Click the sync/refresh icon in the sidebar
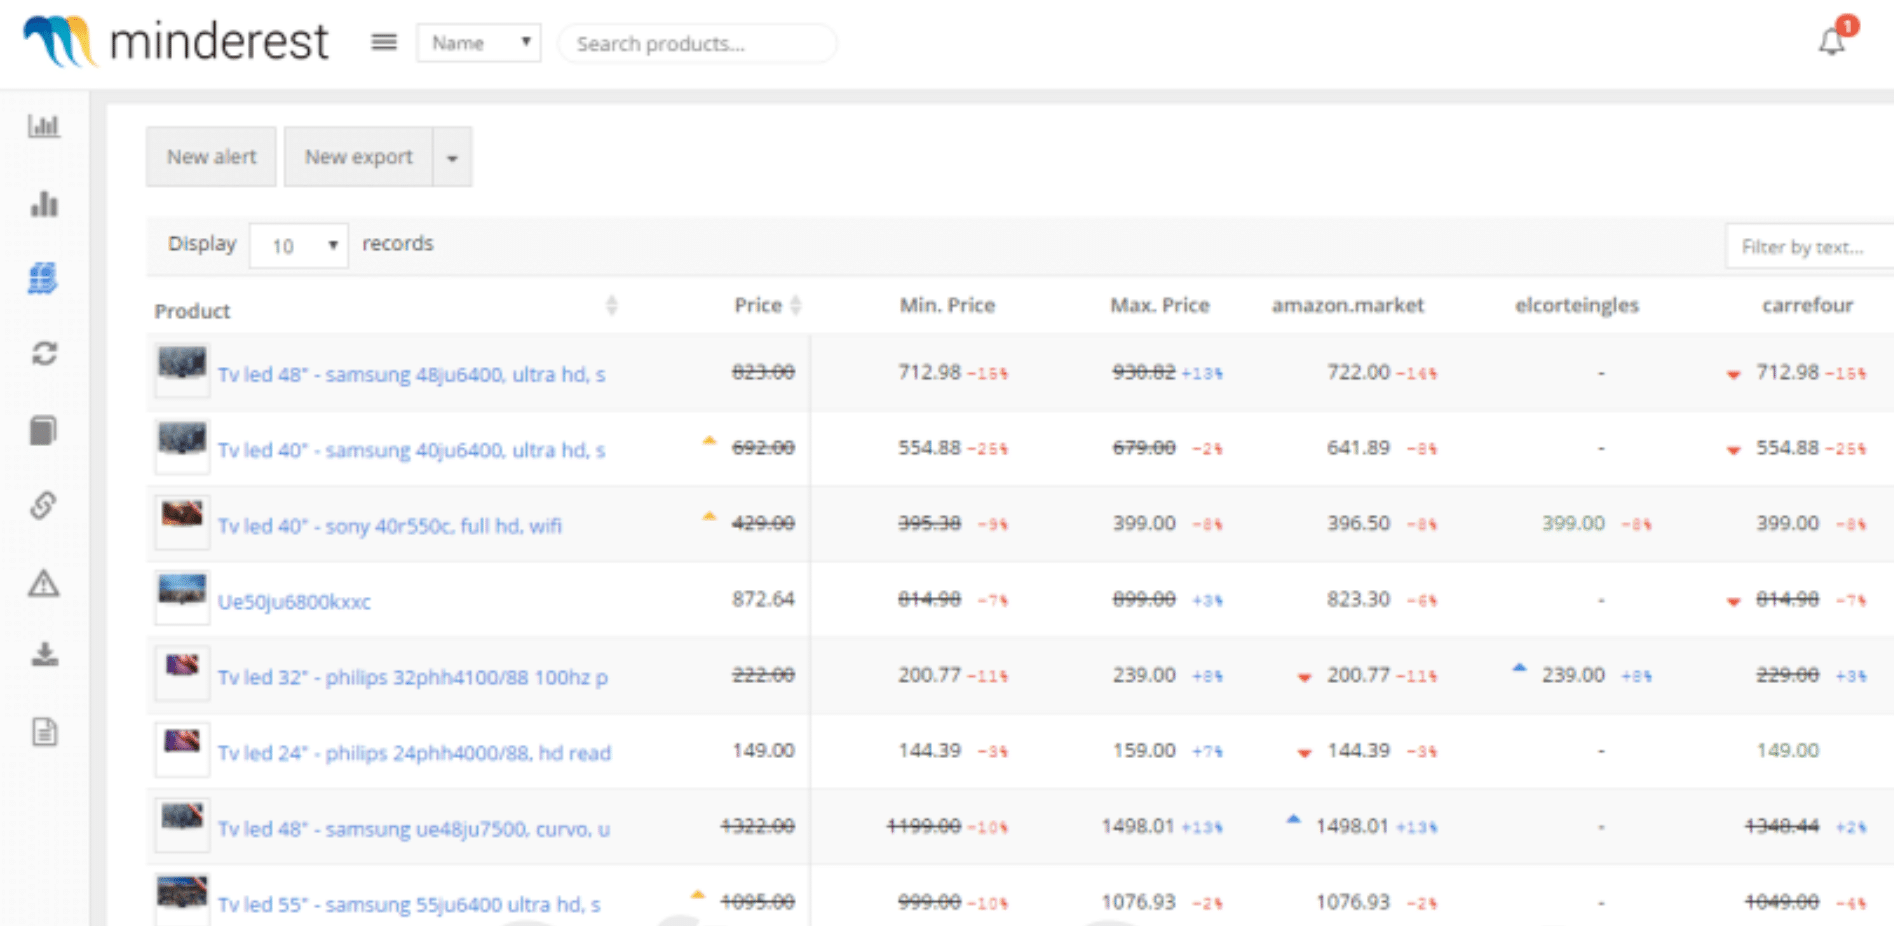Screen dimensions: 1894x926 pos(45,354)
